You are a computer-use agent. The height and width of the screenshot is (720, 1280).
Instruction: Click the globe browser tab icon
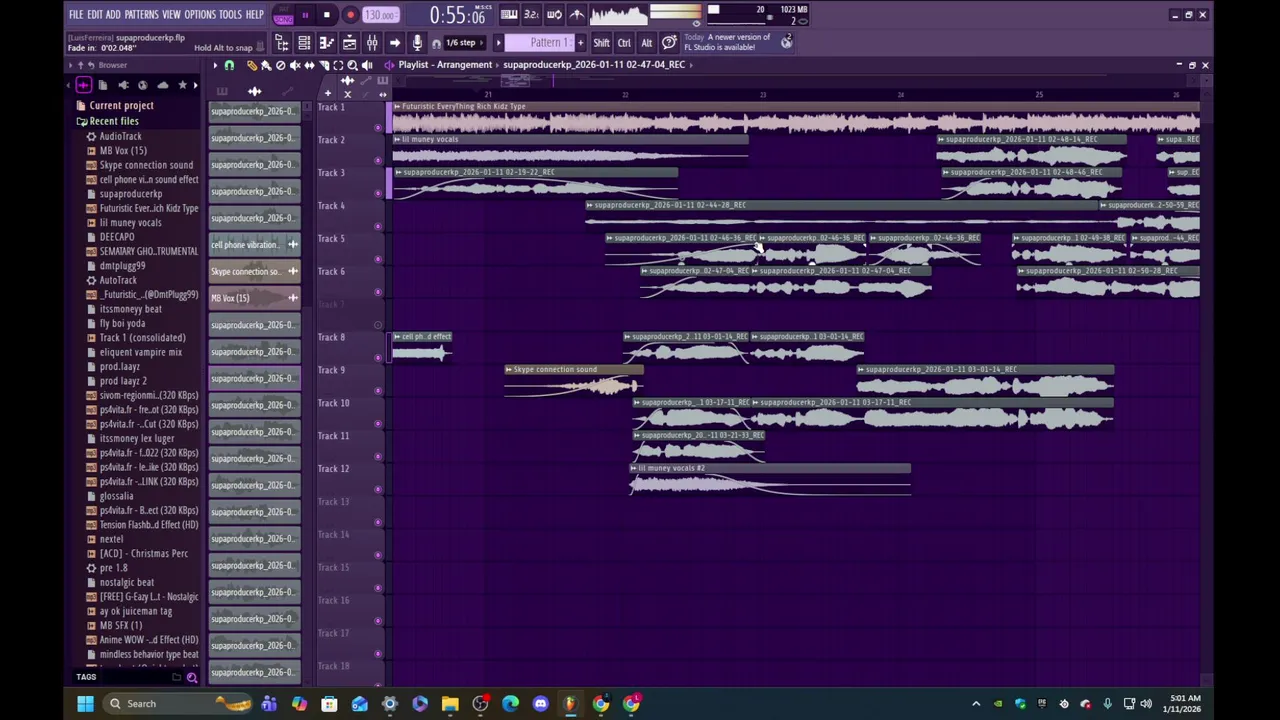143,85
